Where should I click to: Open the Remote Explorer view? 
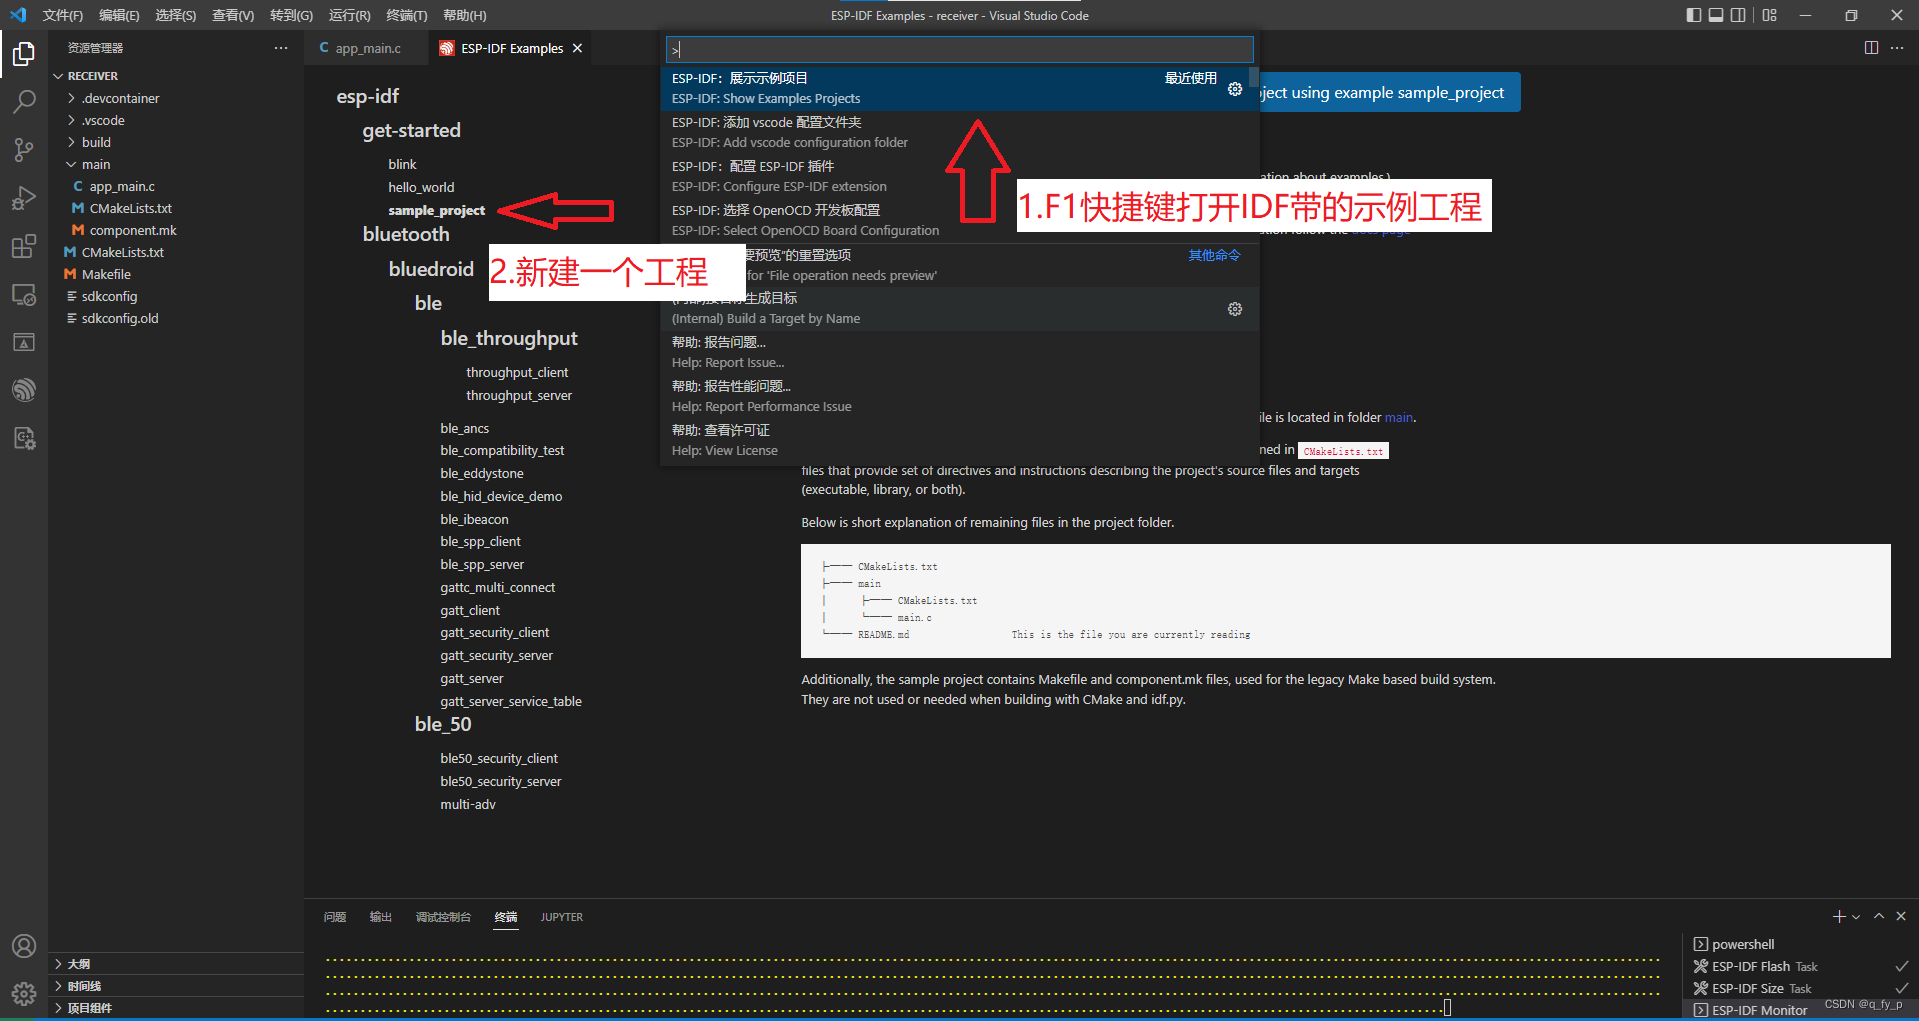(x=24, y=294)
